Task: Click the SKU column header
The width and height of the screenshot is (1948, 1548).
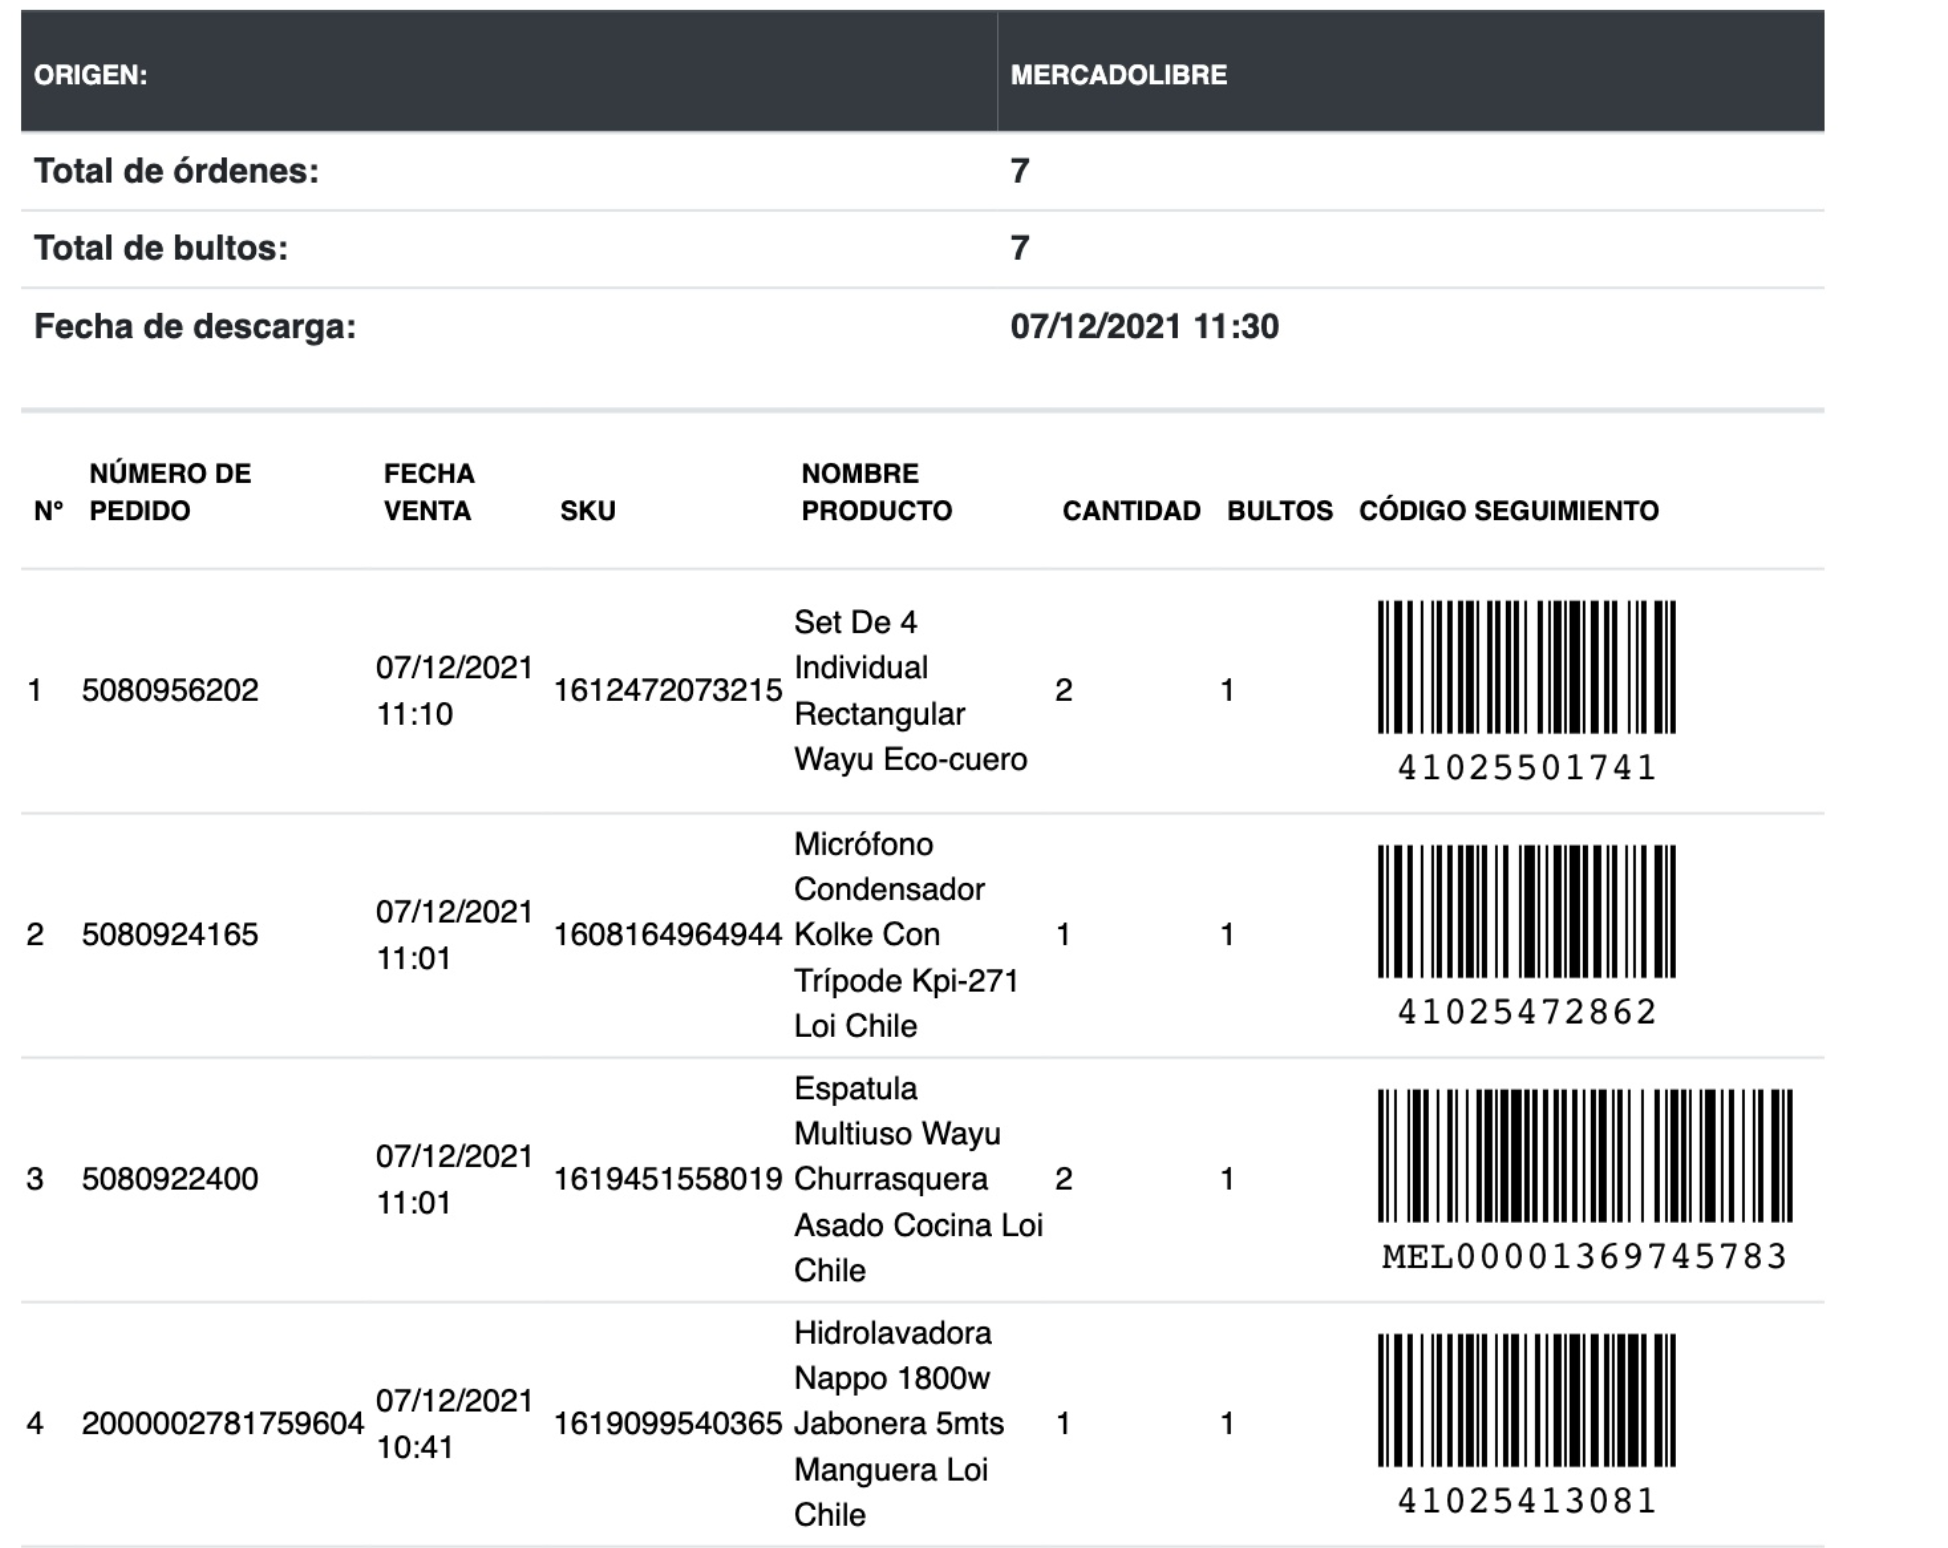Action: click(x=588, y=511)
